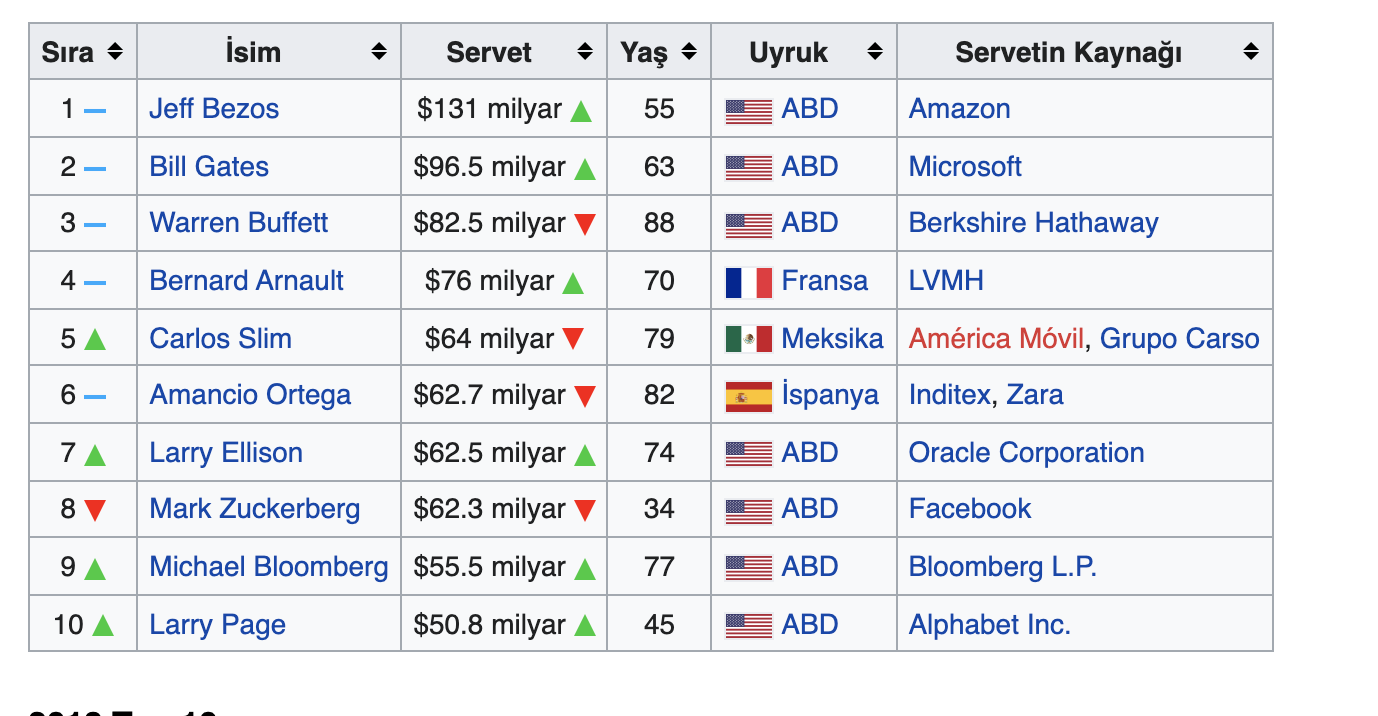Open the Jeff Bezos article link
This screenshot has width=1378, height=716.
[x=214, y=109]
